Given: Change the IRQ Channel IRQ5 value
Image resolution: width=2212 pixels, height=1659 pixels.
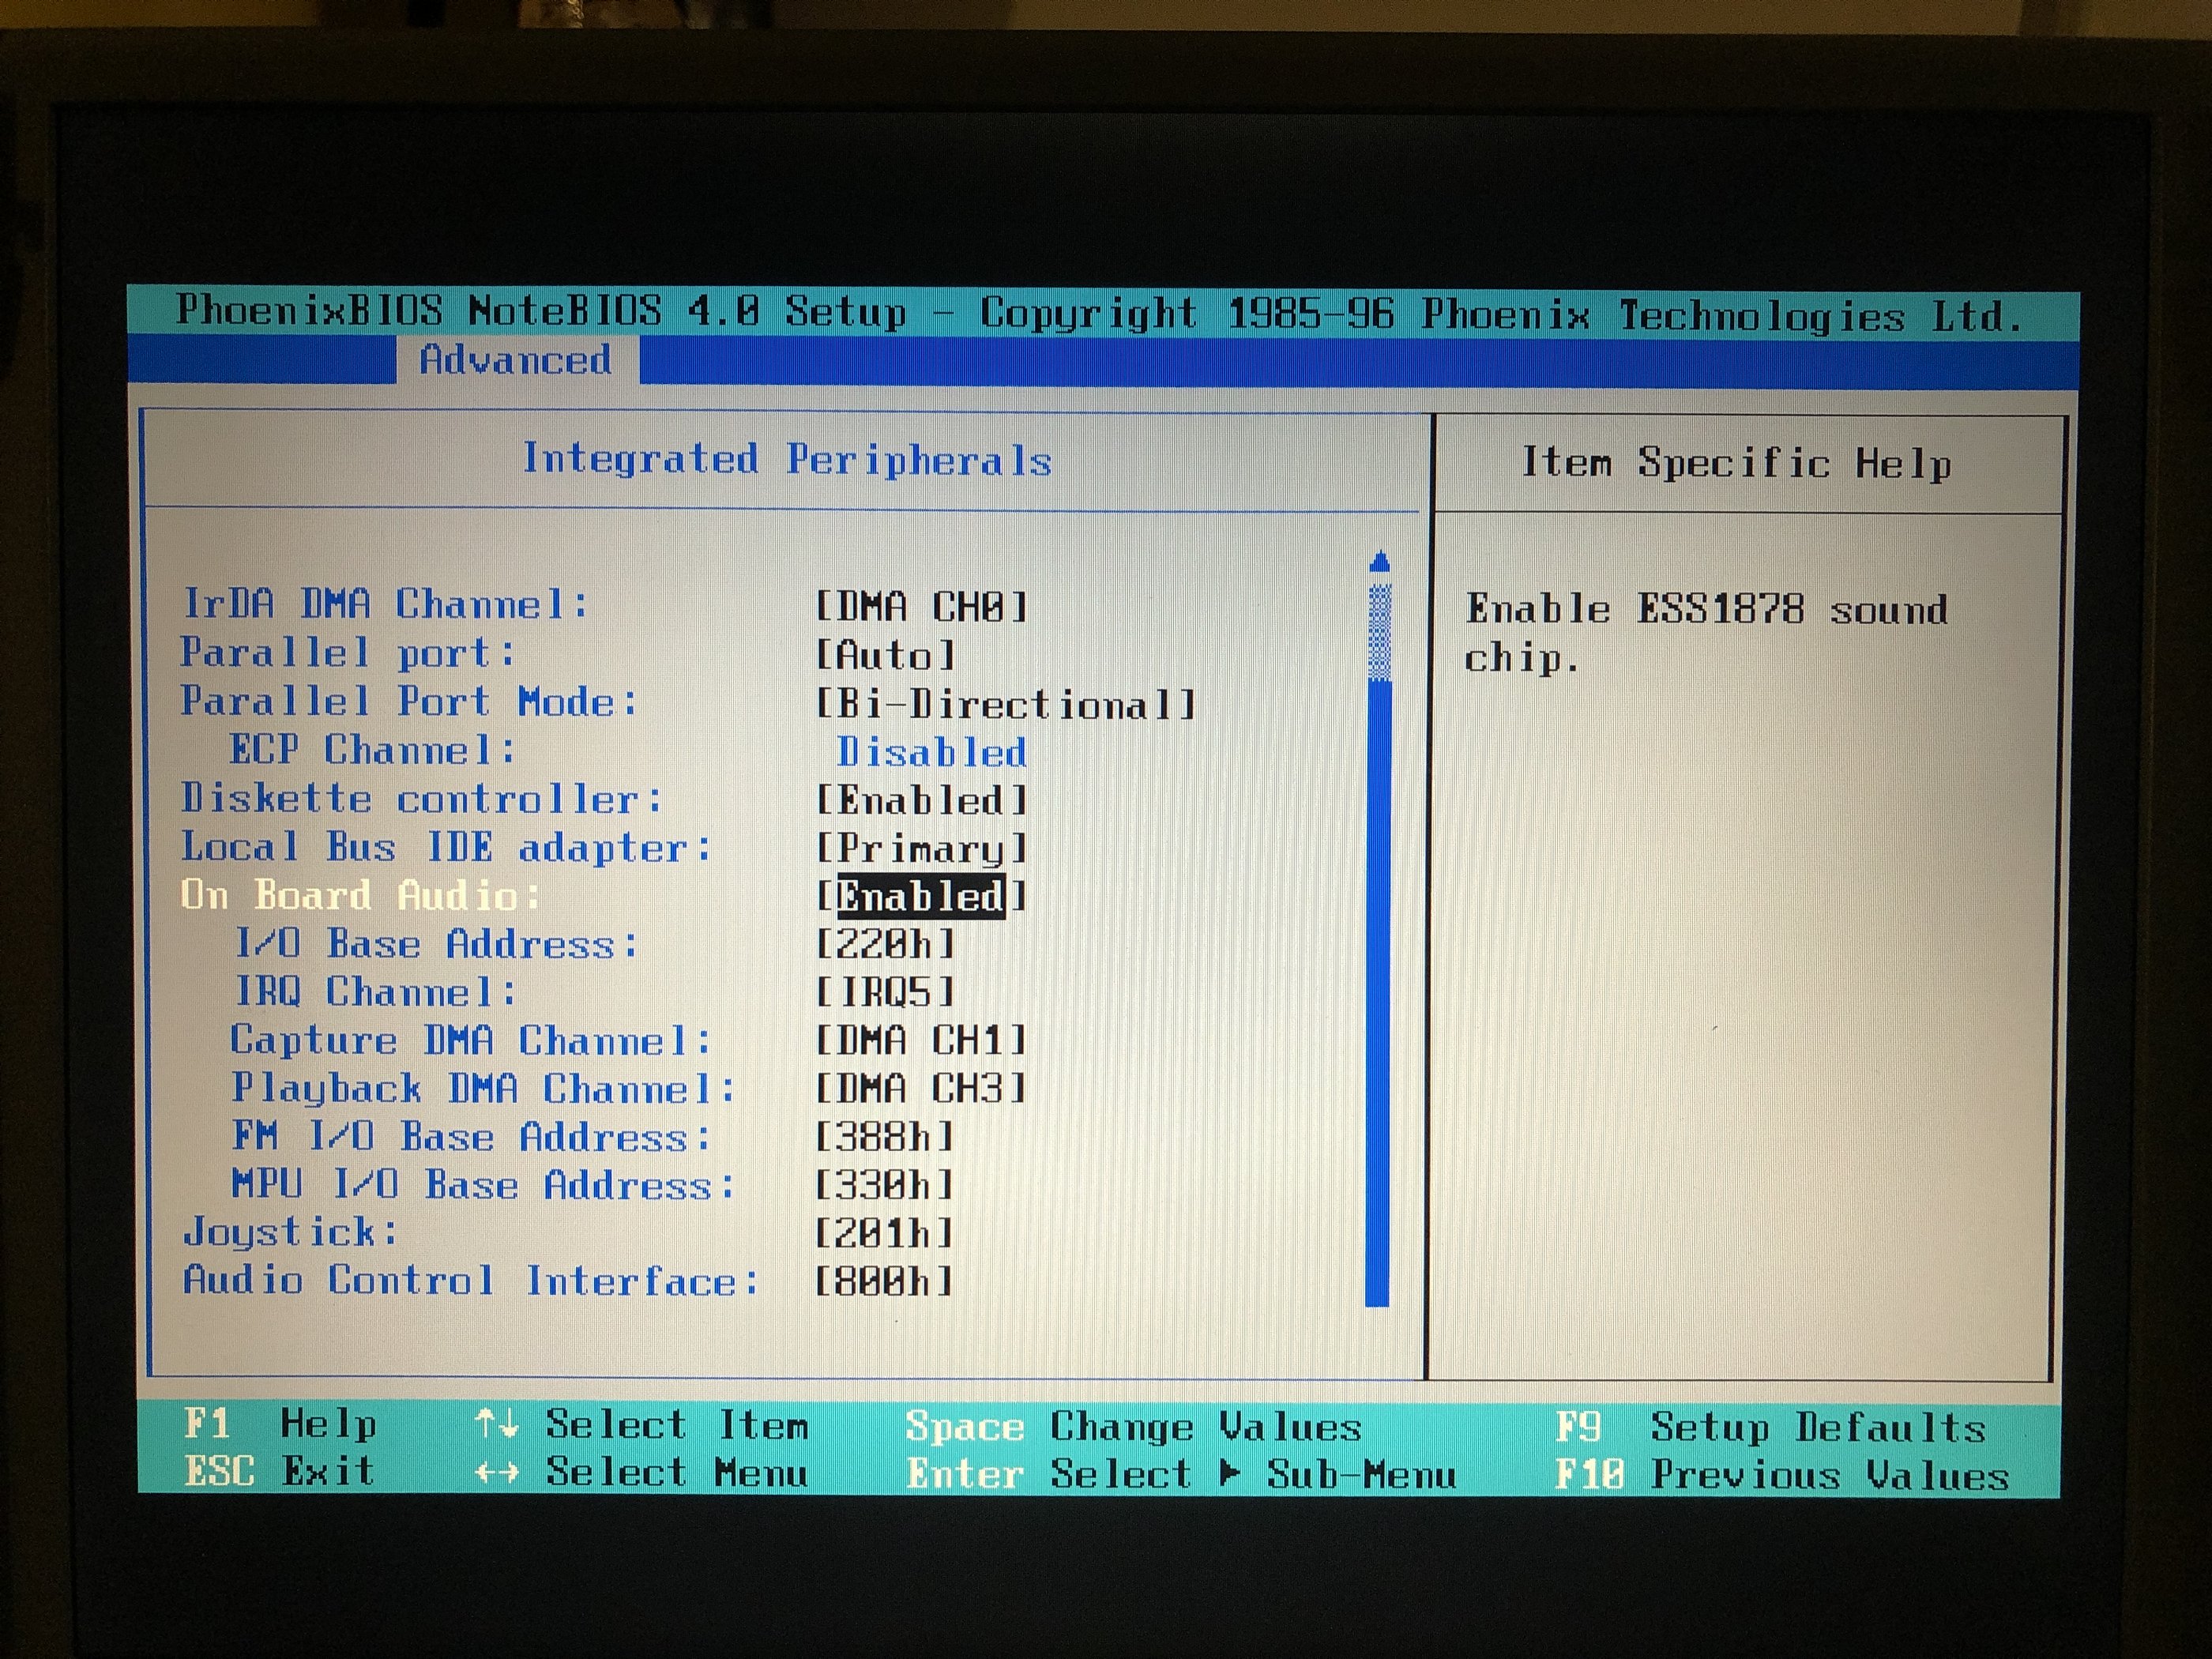Looking at the screenshot, I should [x=885, y=992].
